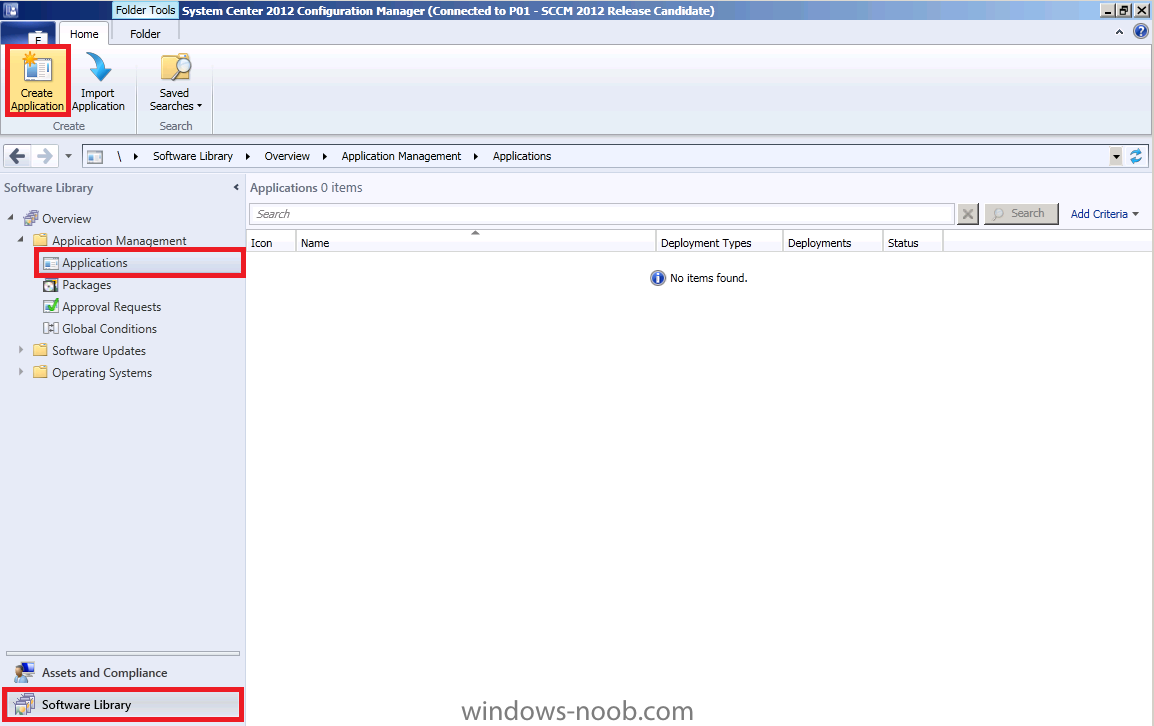
Task: Select Global Conditions in the tree
Action: point(109,329)
